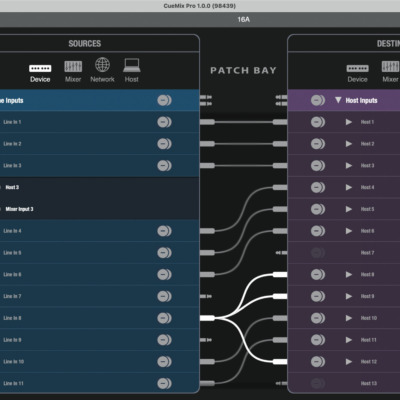
Task: Toggle the pair-link button for Host 10
Action: 318,318
